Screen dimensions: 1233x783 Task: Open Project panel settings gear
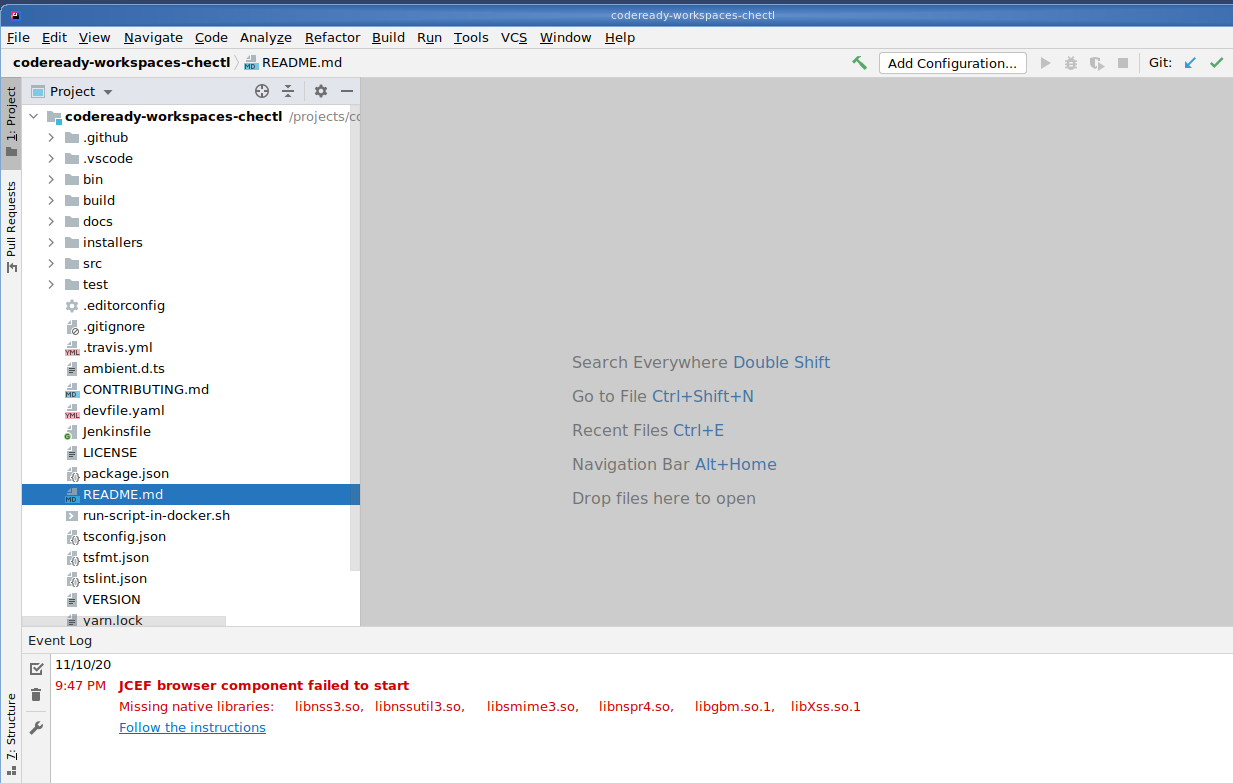coord(321,91)
